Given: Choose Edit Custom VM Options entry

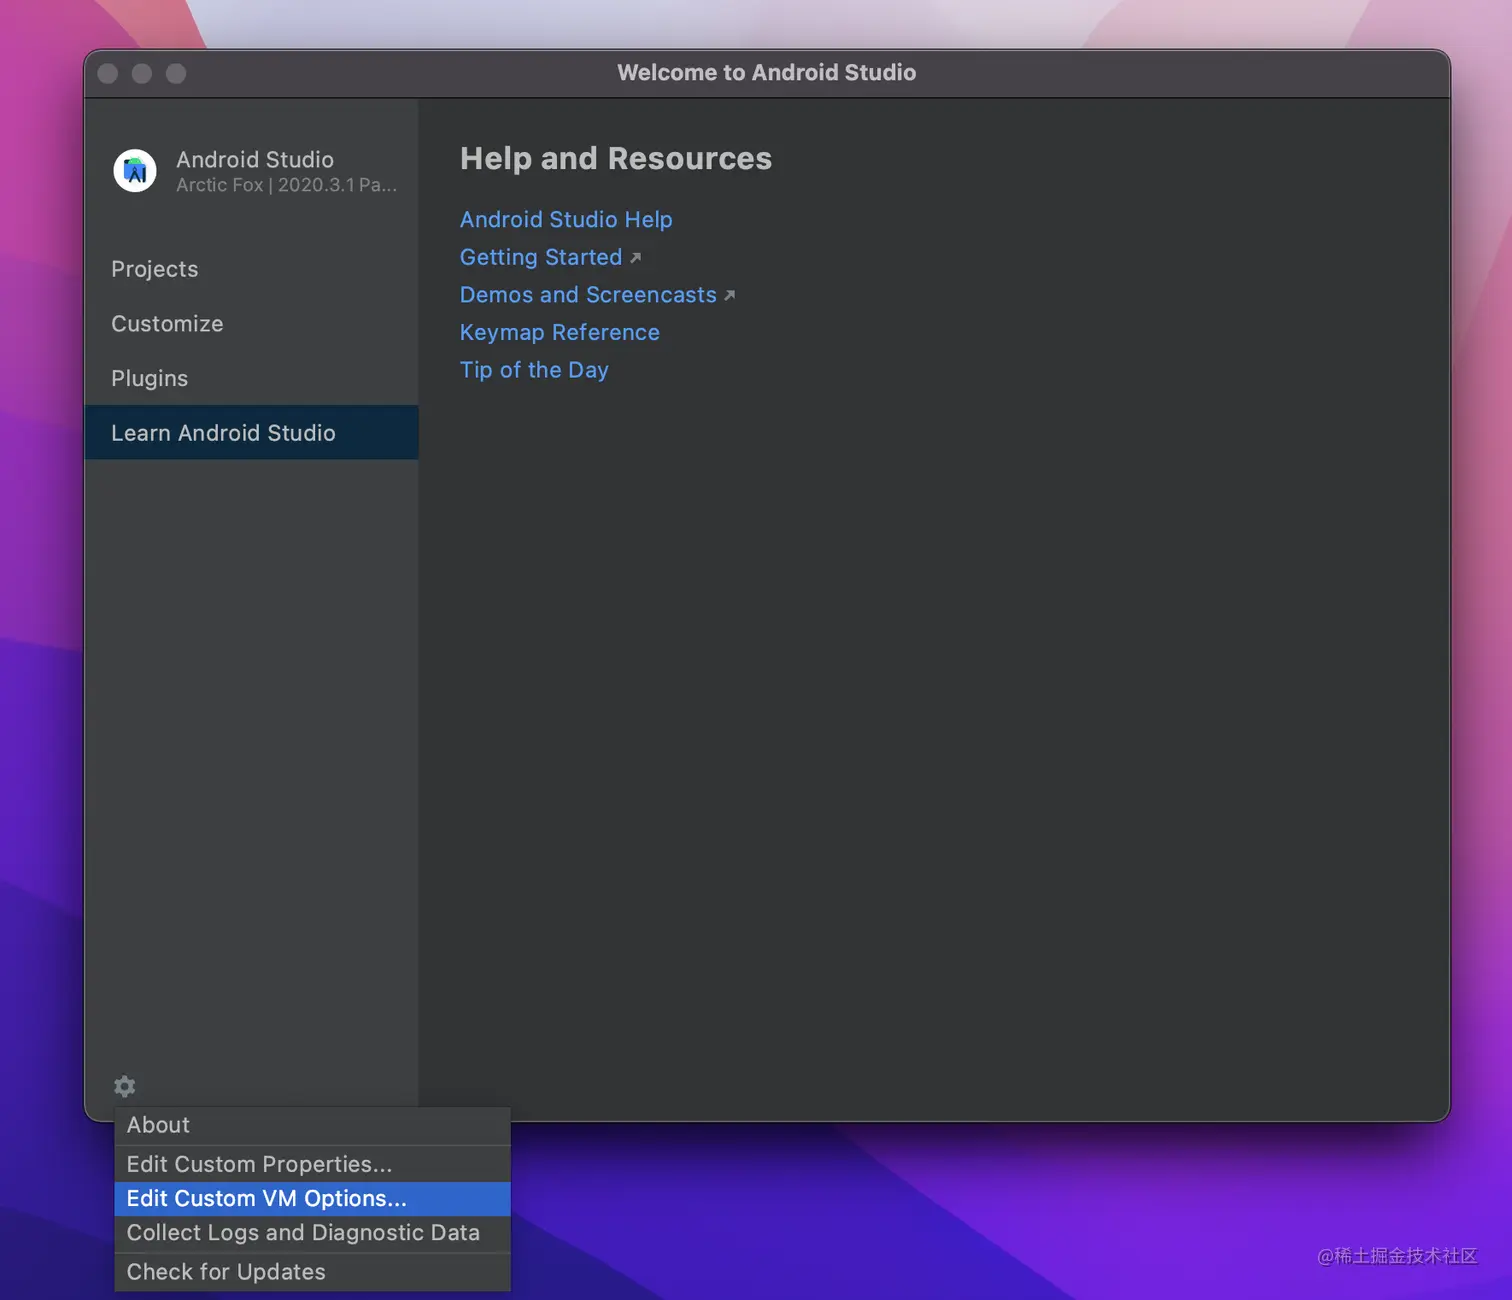Looking at the screenshot, I should [x=313, y=1199].
